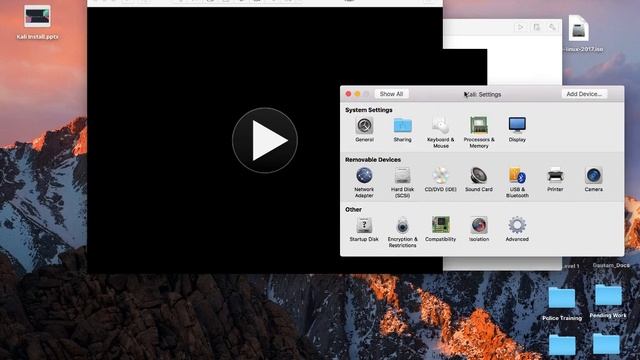Play the video in the black window
The width and height of the screenshot is (640, 360).
pyautogui.click(x=265, y=140)
